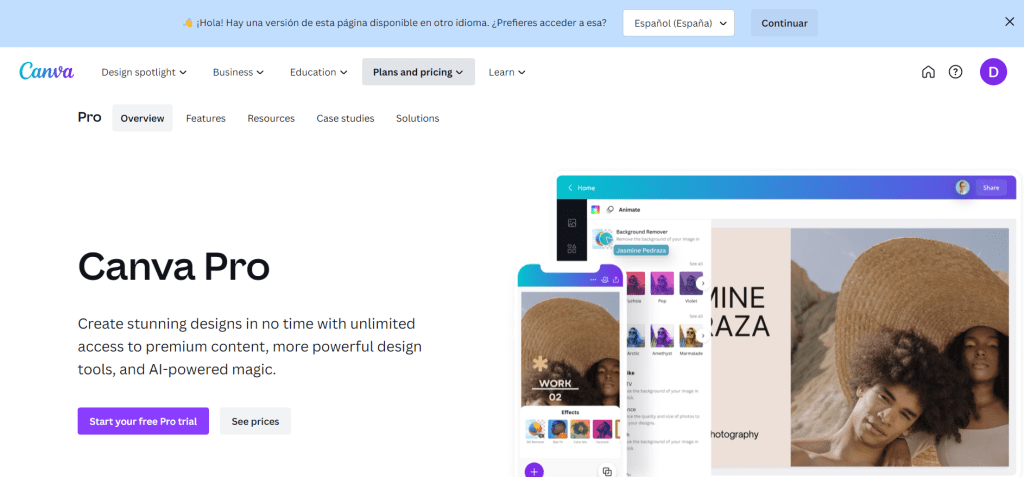Open the Plans and pricing menu
Image resolution: width=1024 pixels, height=477 pixels.
(418, 72)
